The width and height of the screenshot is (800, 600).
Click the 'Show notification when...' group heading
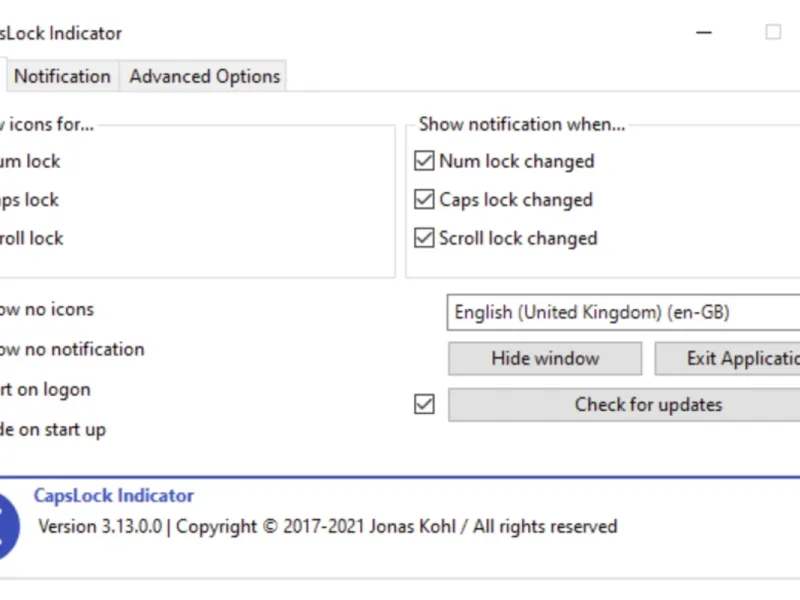tap(522, 124)
